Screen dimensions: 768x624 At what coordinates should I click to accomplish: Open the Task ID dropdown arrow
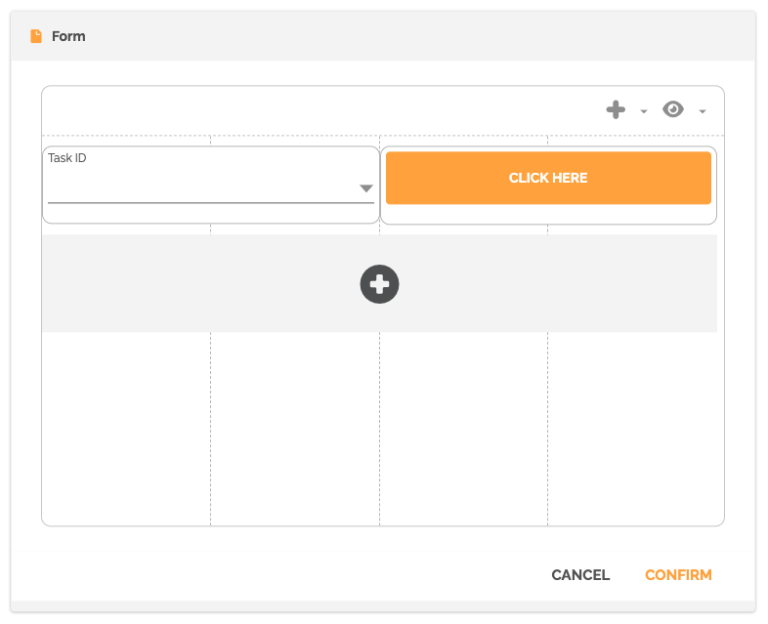point(366,189)
